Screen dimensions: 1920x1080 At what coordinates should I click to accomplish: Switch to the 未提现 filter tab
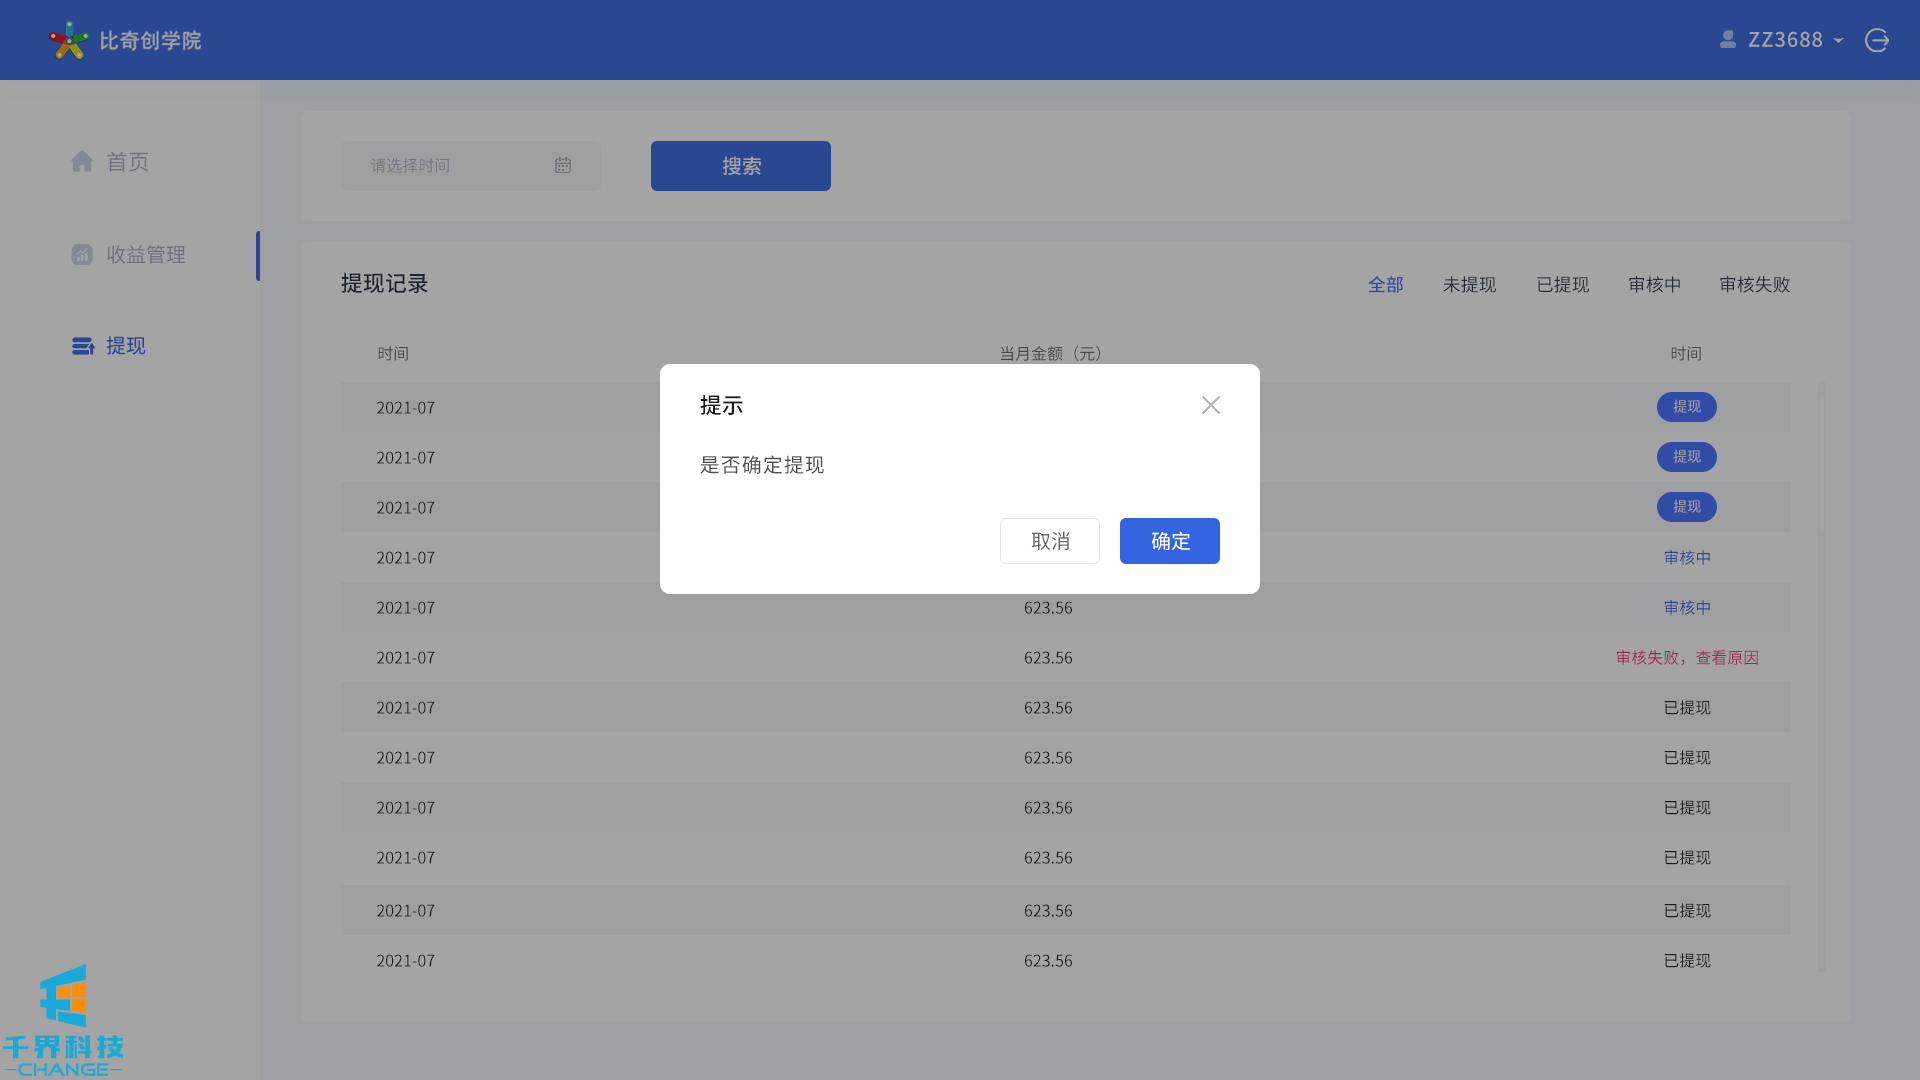pos(1469,285)
